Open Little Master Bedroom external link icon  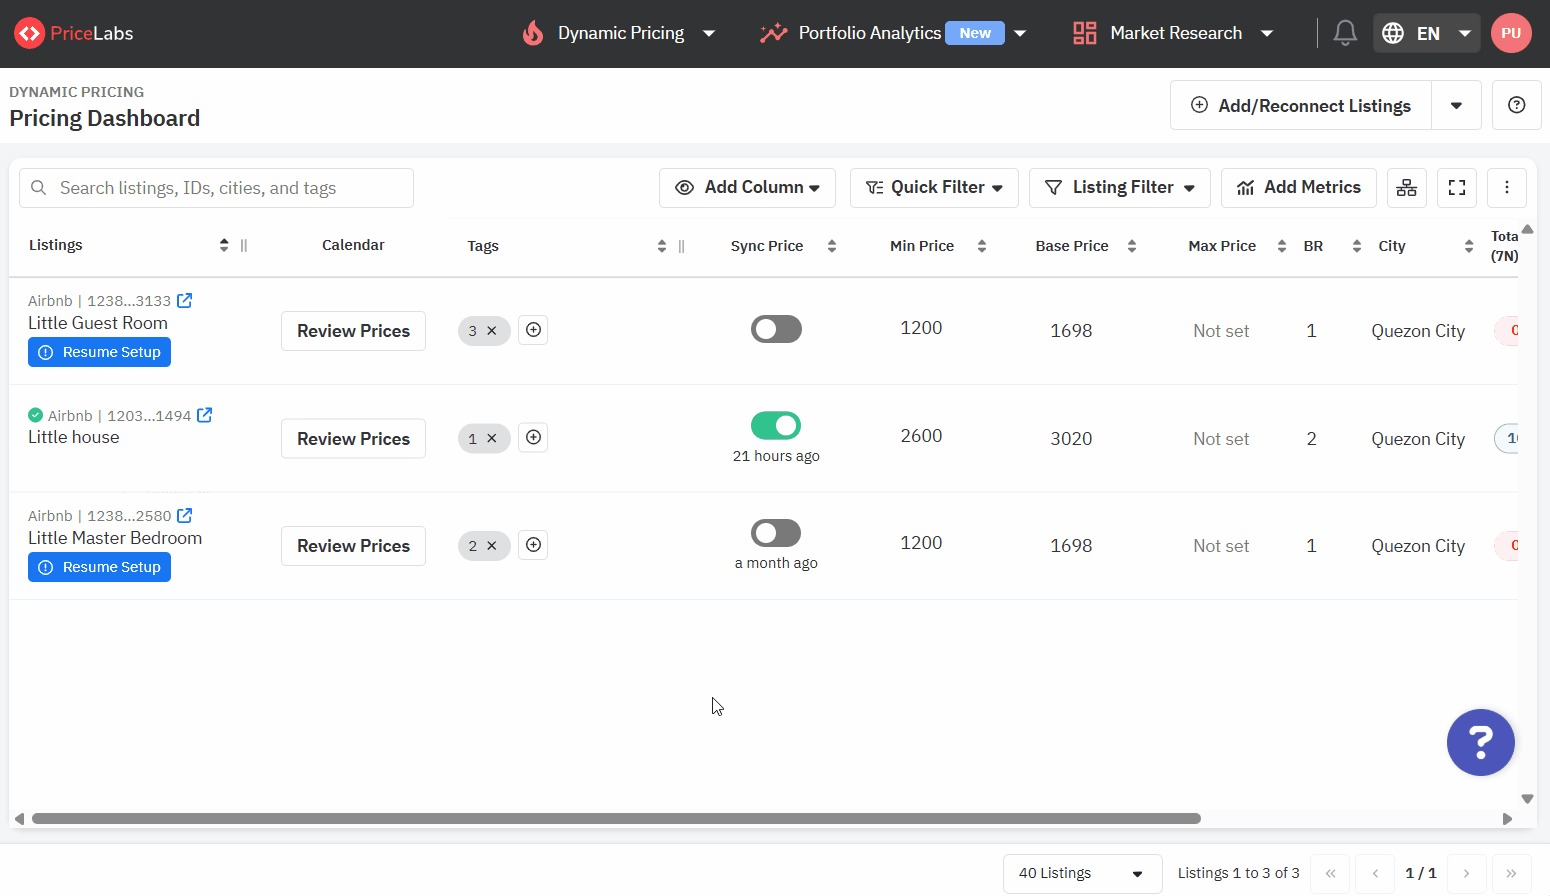184,515
